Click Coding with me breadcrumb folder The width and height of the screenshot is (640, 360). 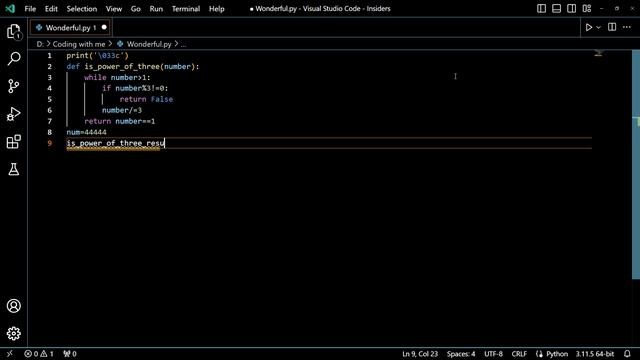click(79, 44)
